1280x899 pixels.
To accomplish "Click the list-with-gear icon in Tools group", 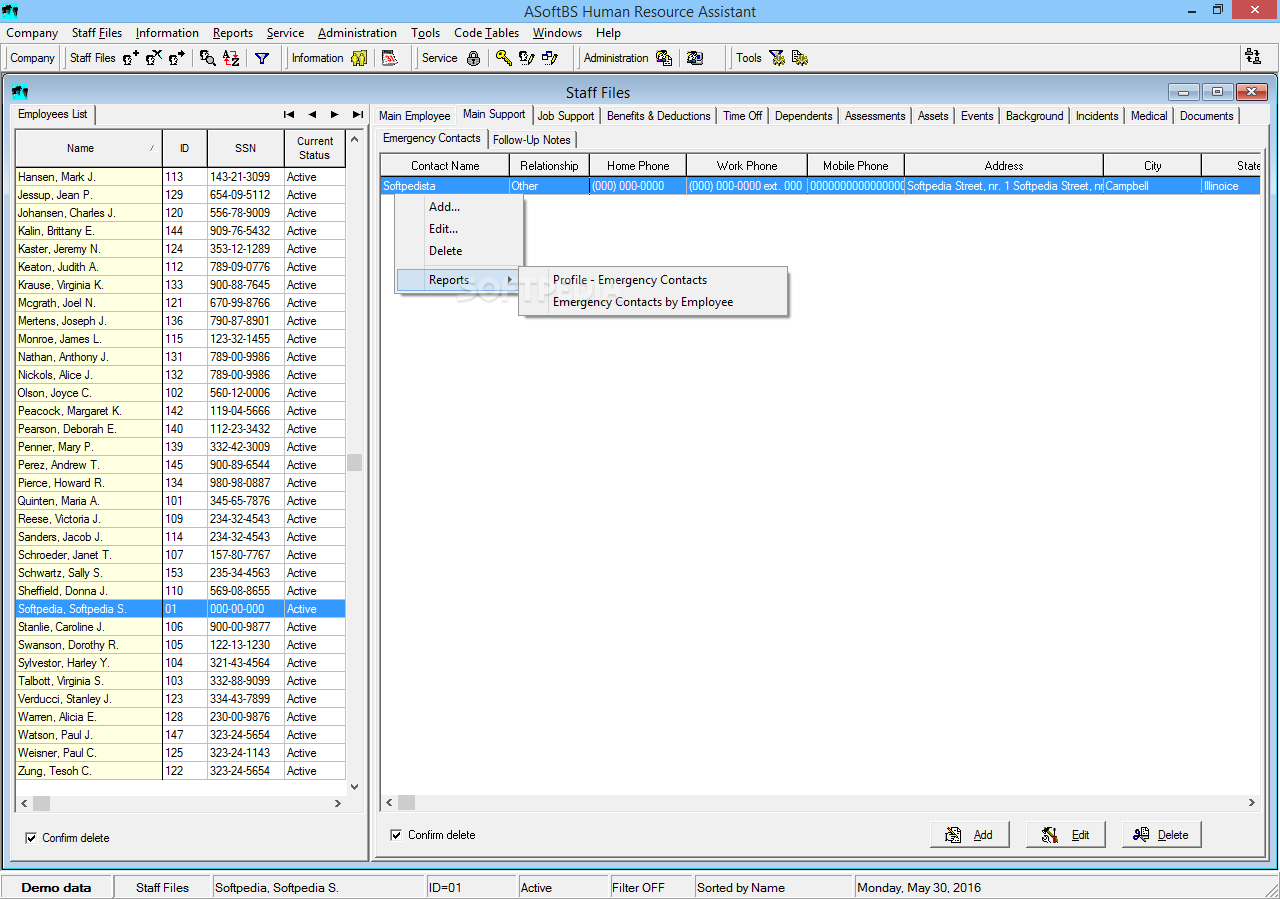I will (800, 58).
